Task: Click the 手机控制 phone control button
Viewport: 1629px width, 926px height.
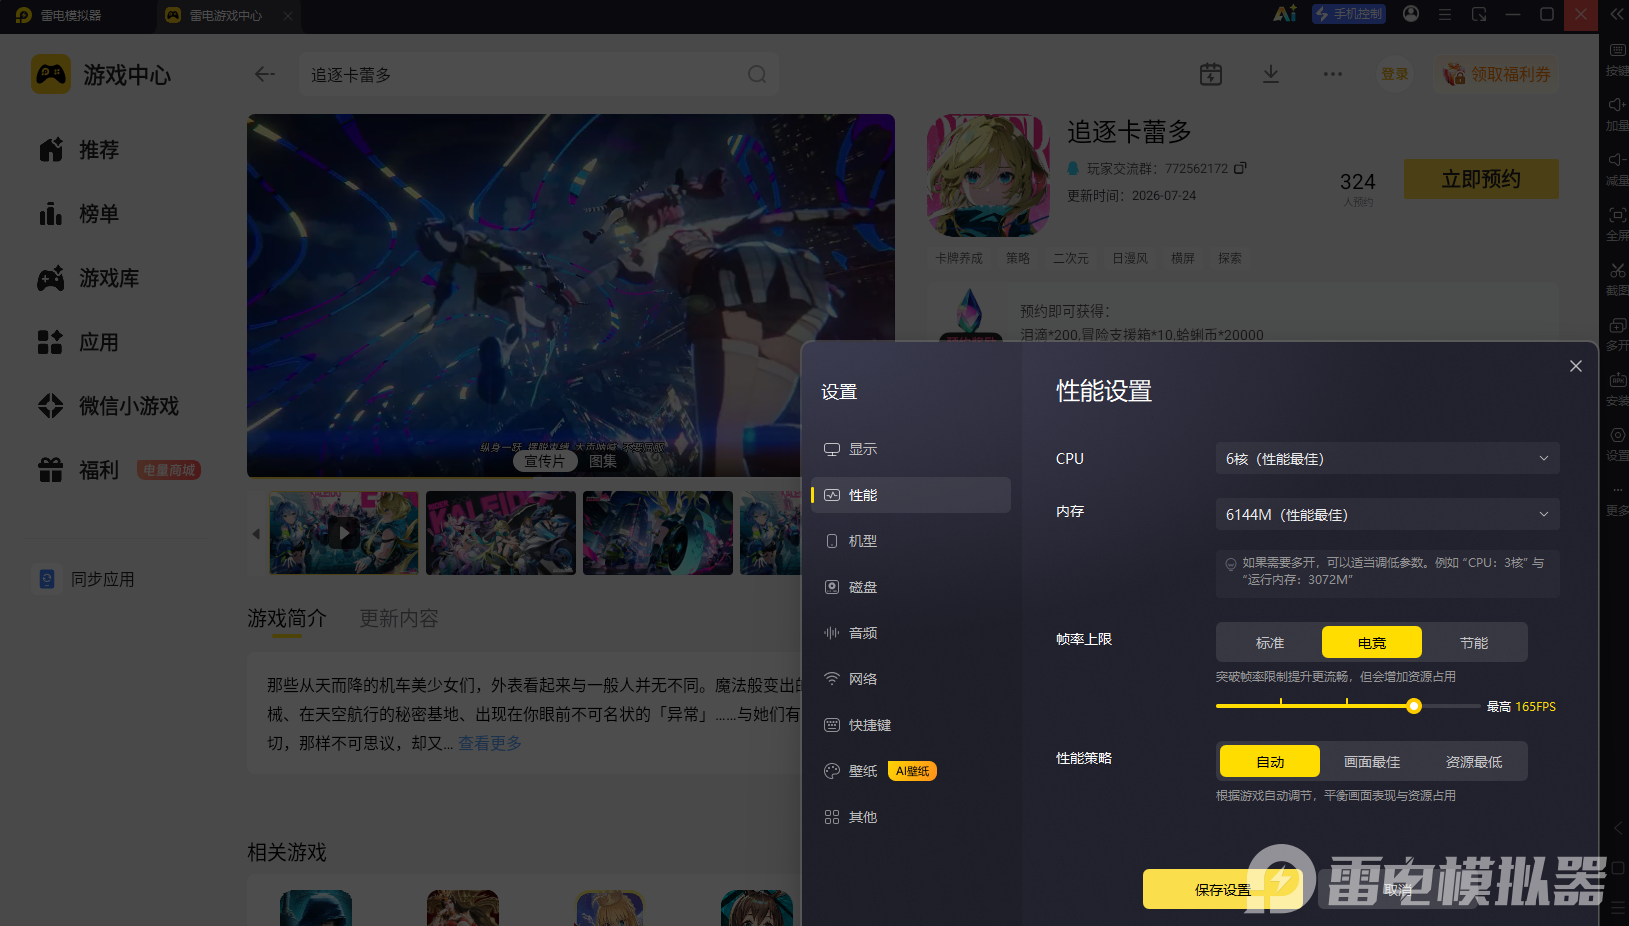Action: pos(1349,14)
